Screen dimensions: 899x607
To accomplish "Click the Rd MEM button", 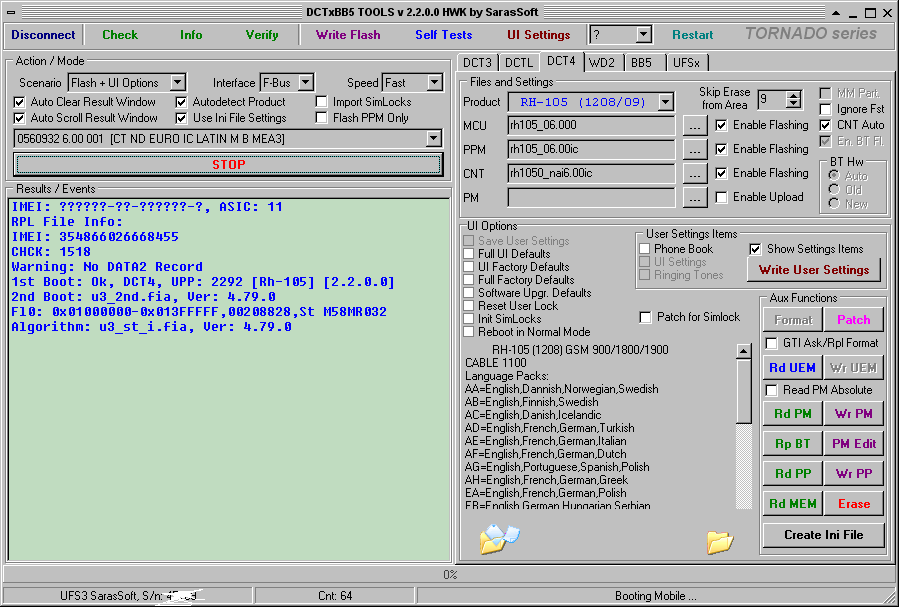I will pyautogui.click(x=792, y=504).
